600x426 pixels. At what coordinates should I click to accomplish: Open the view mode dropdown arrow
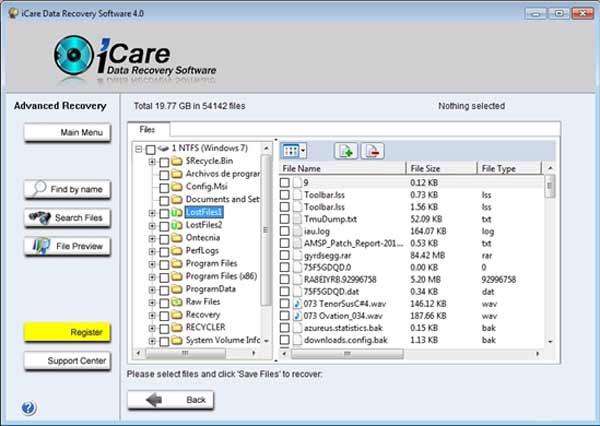303,151
